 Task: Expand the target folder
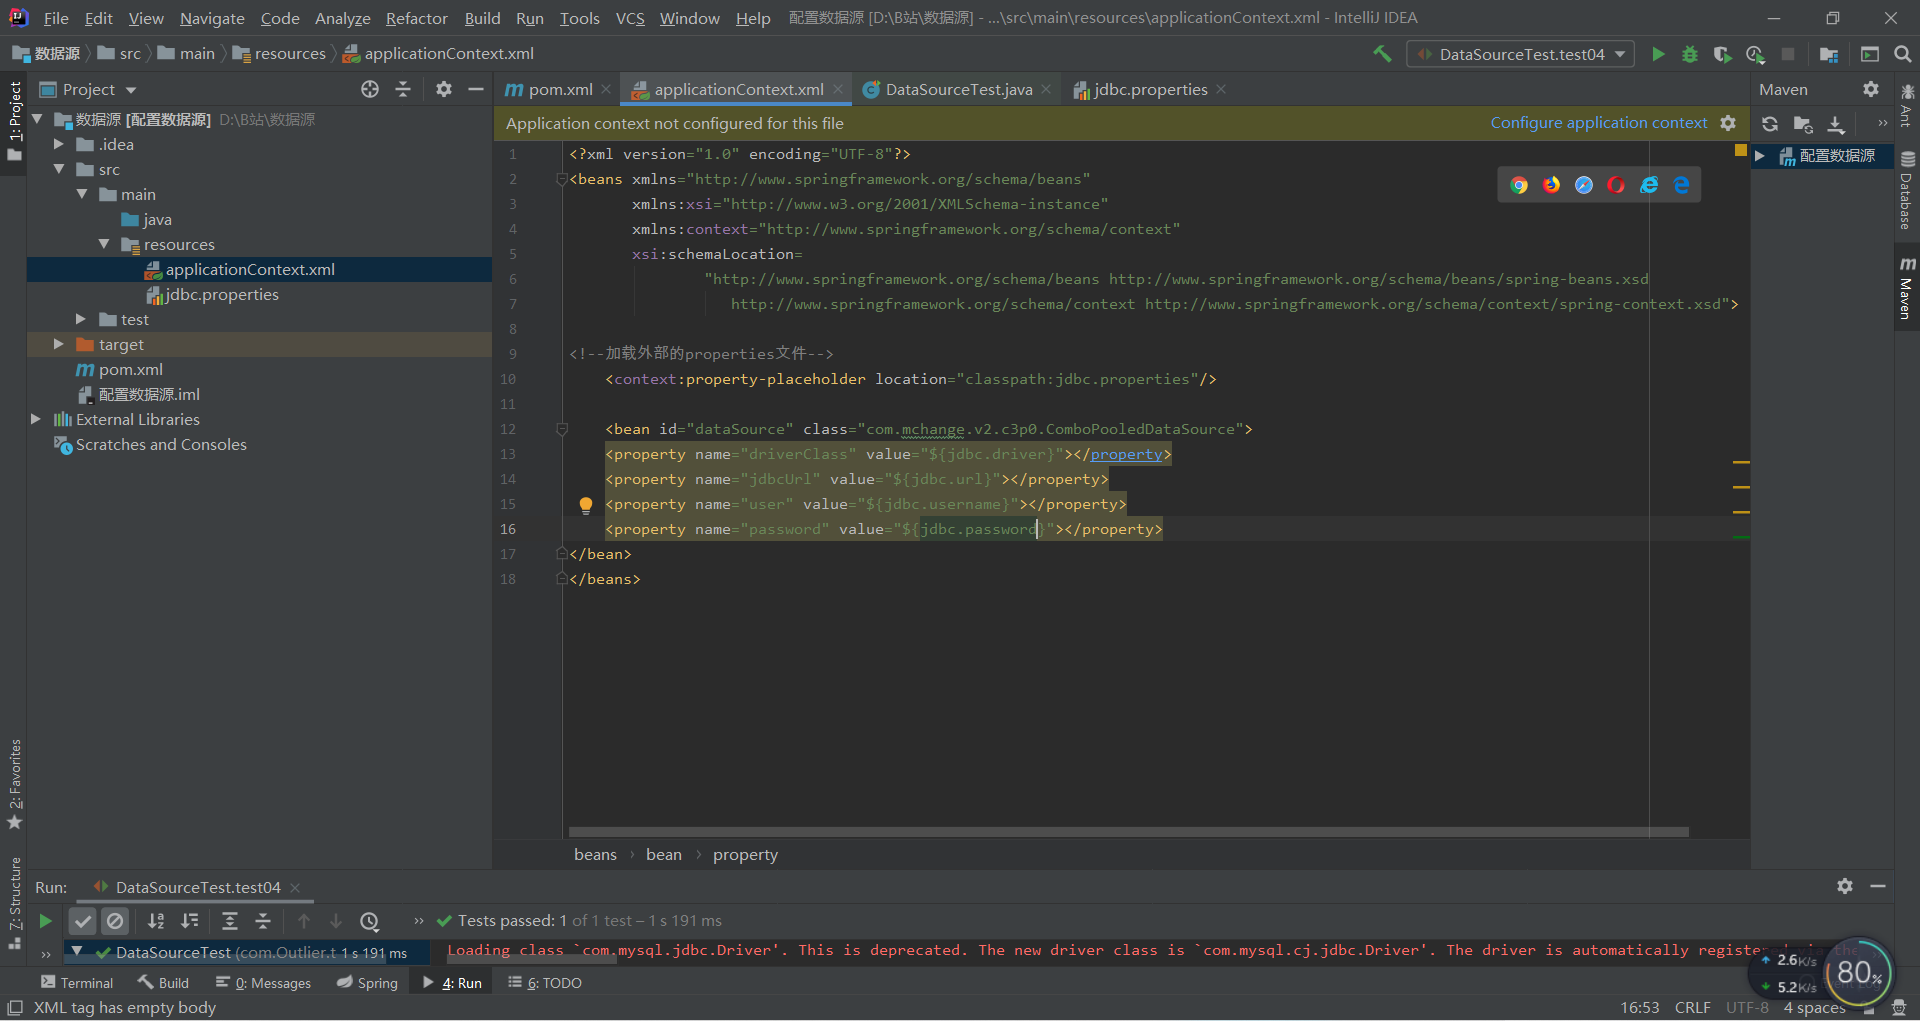click(x=59, y=344)
